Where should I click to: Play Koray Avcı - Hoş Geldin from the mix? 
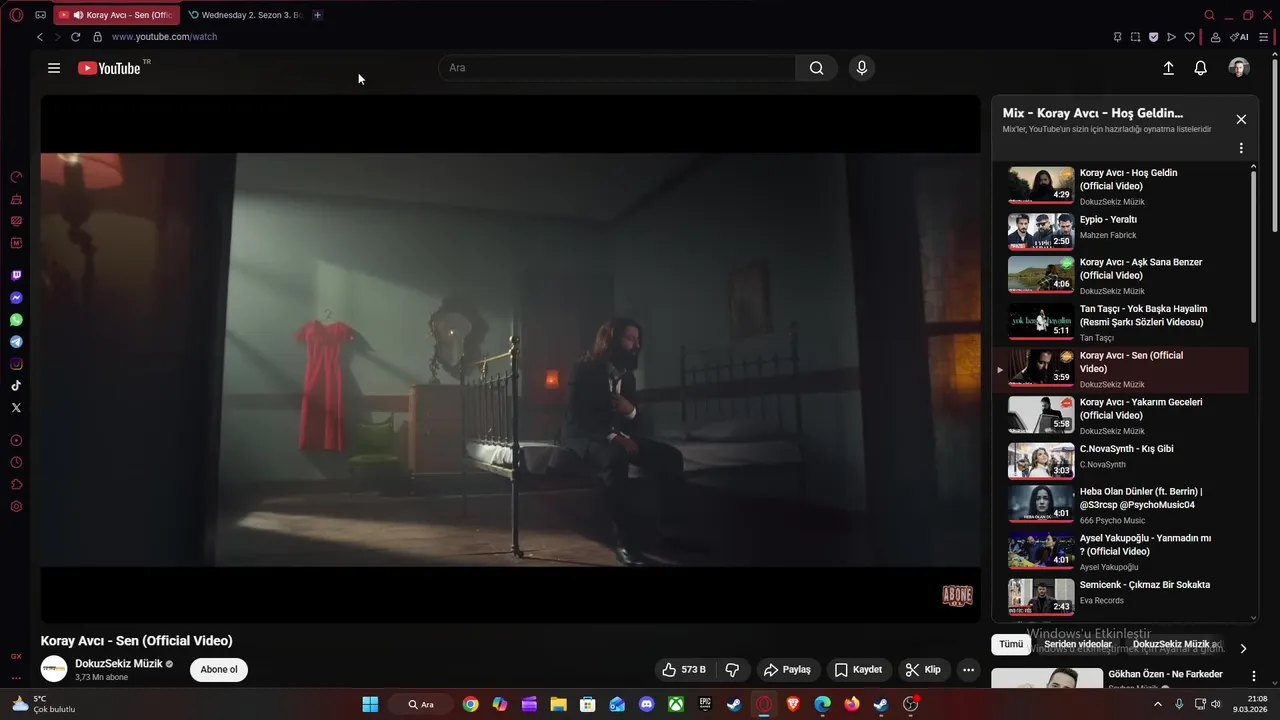pos(1120,185)
